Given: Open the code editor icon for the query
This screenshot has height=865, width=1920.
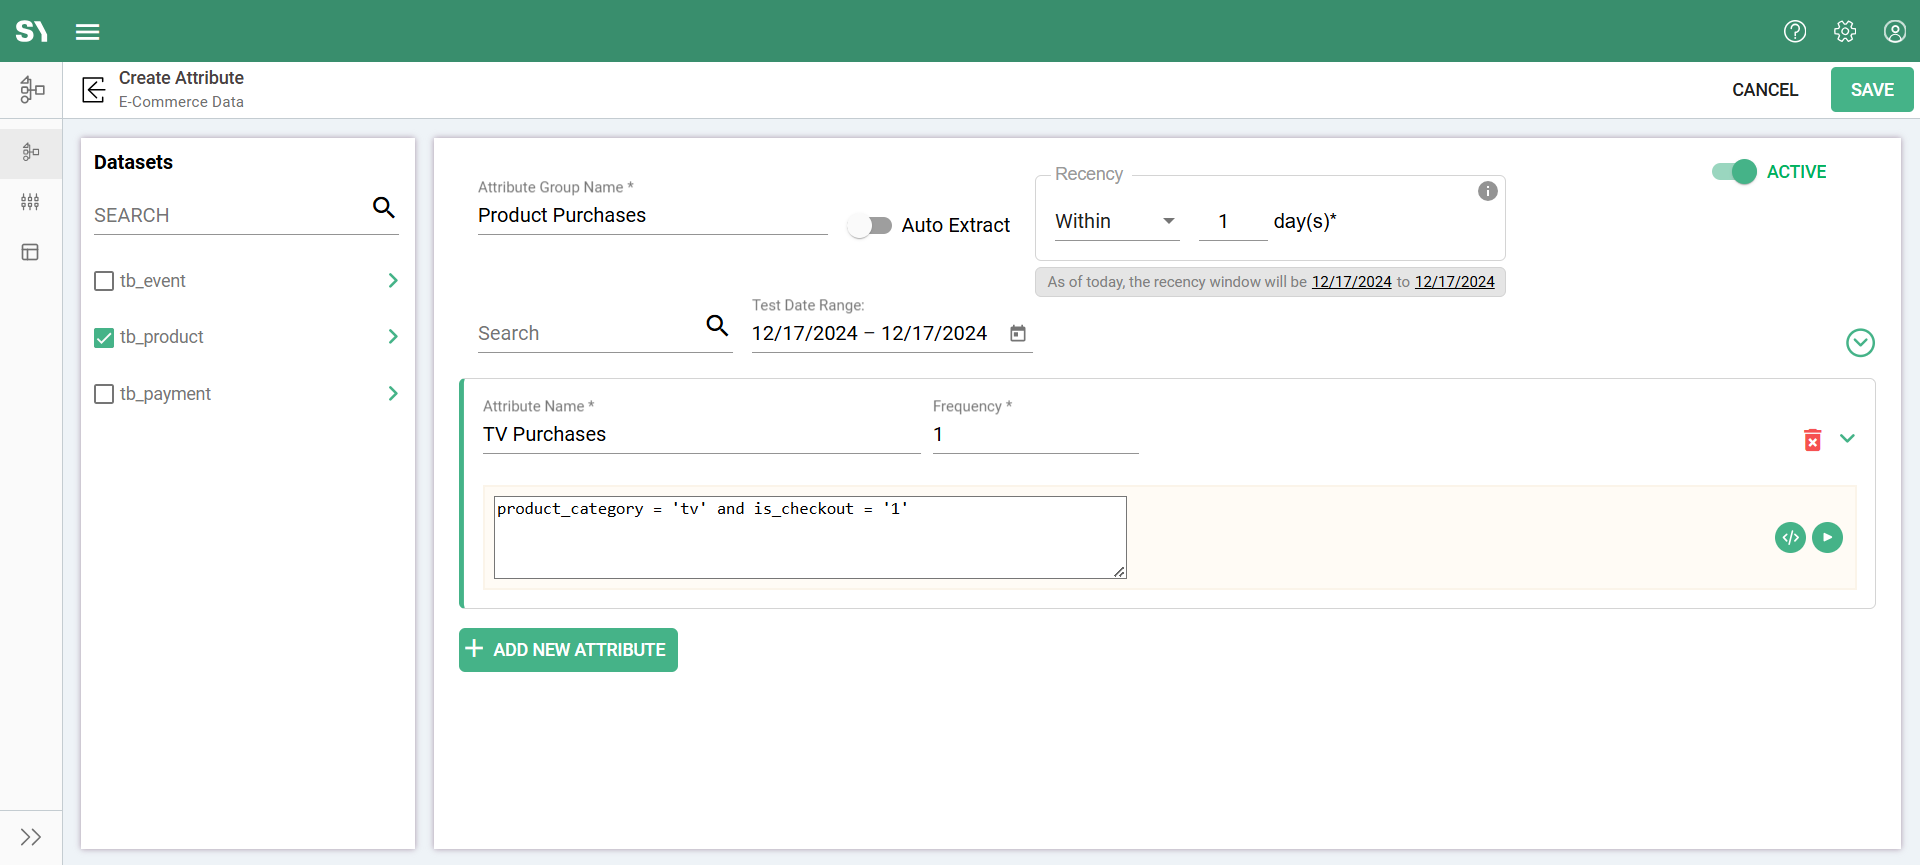Looking at the screenshot, I should [1790, 538].
